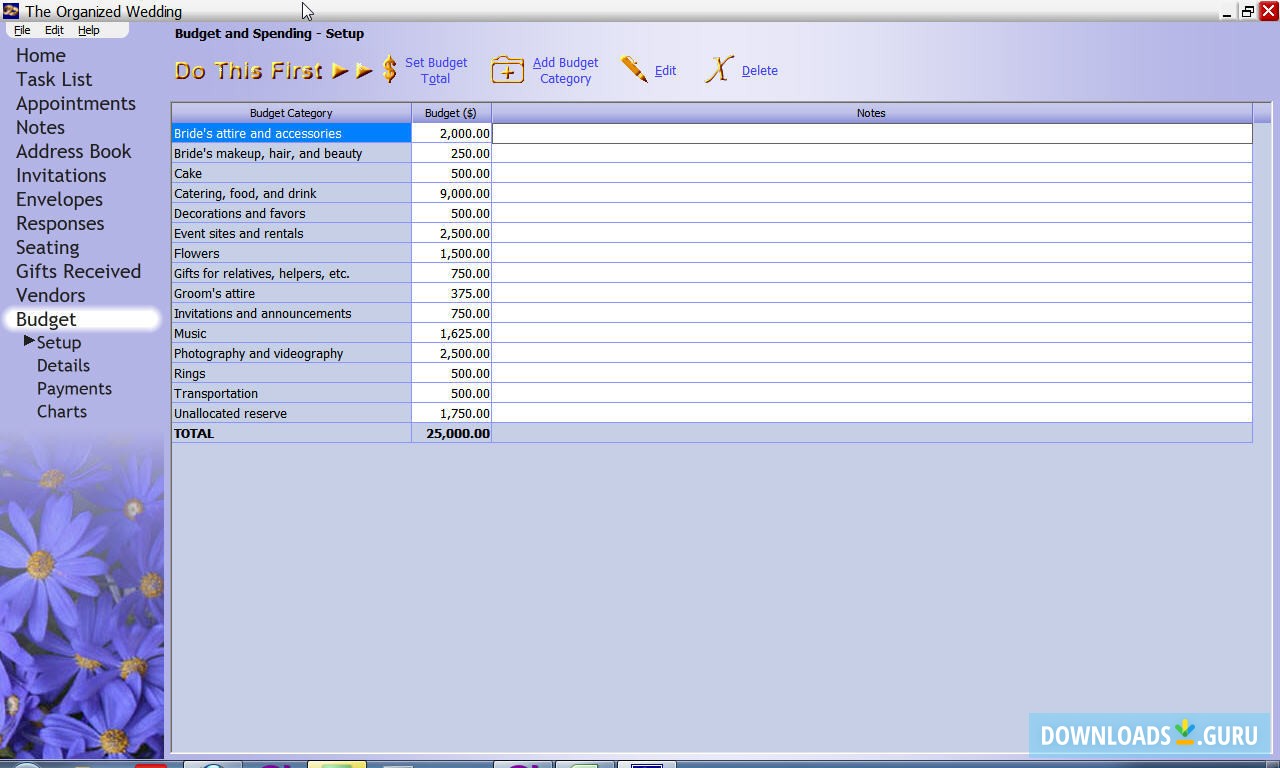Select the Catering, food, and drink row
This screenshot has height=768, width=1280.
pyautogui.click(x=245, y=193)
